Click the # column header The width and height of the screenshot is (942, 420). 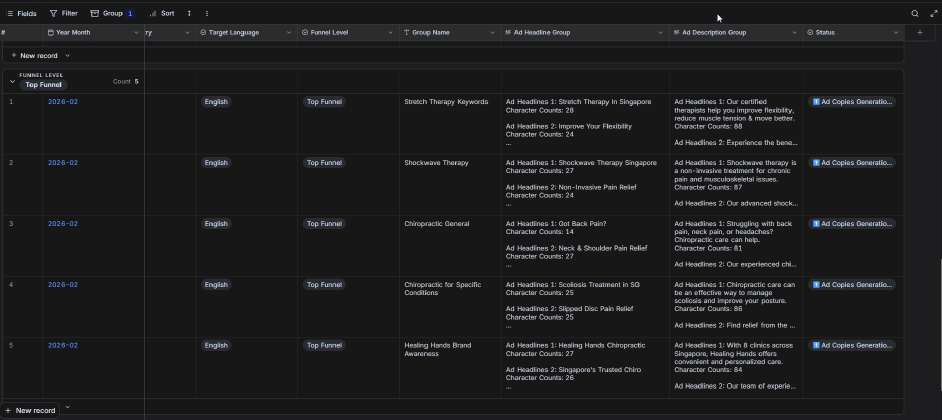(3, 32)
